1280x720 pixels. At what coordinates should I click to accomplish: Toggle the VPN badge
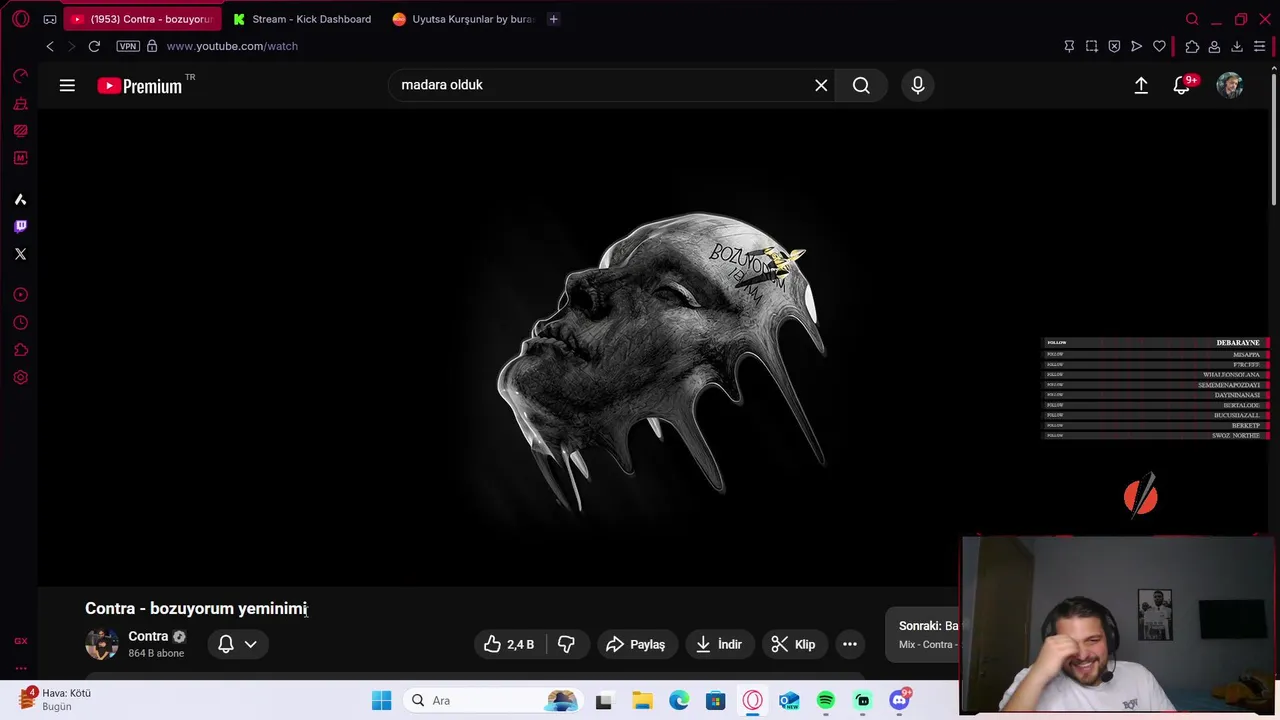(x=128, y=46)
